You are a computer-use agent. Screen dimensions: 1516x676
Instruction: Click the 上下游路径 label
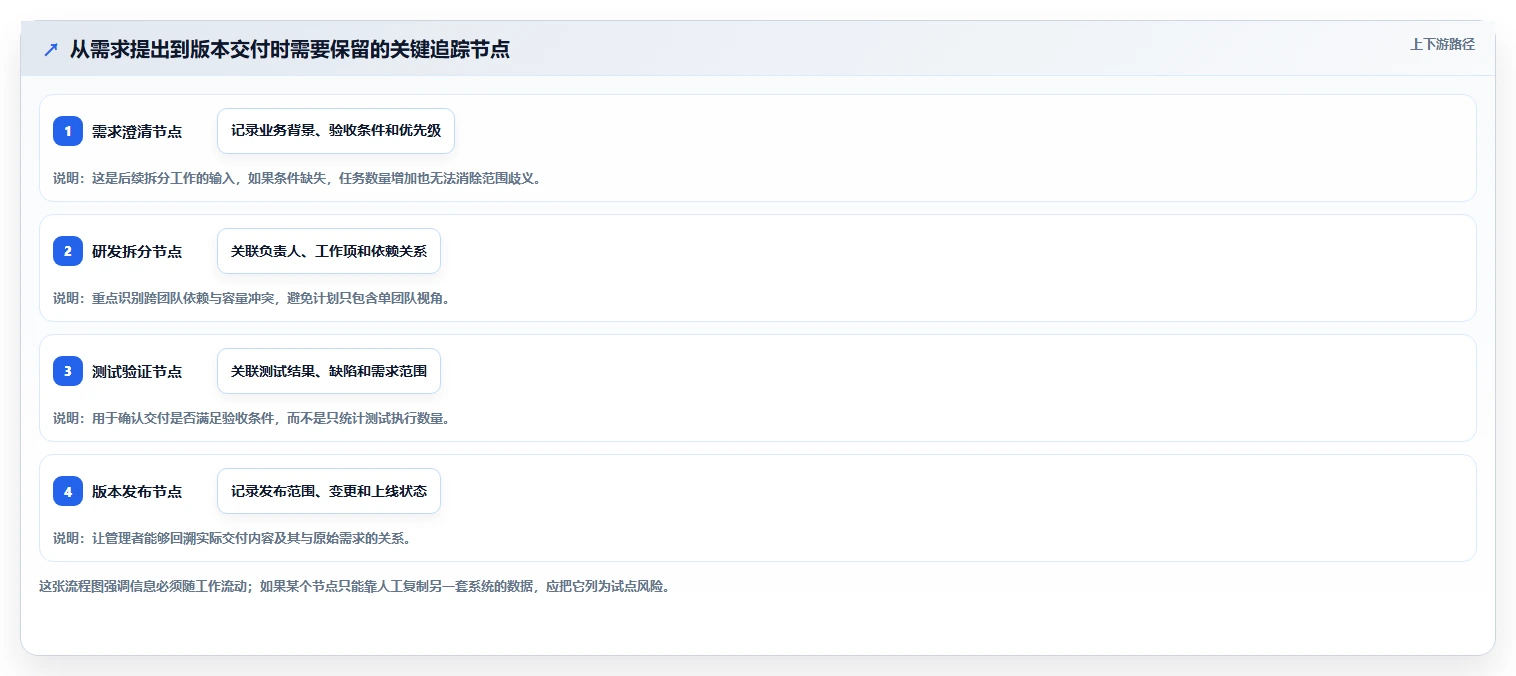[x=1442, y=44]
